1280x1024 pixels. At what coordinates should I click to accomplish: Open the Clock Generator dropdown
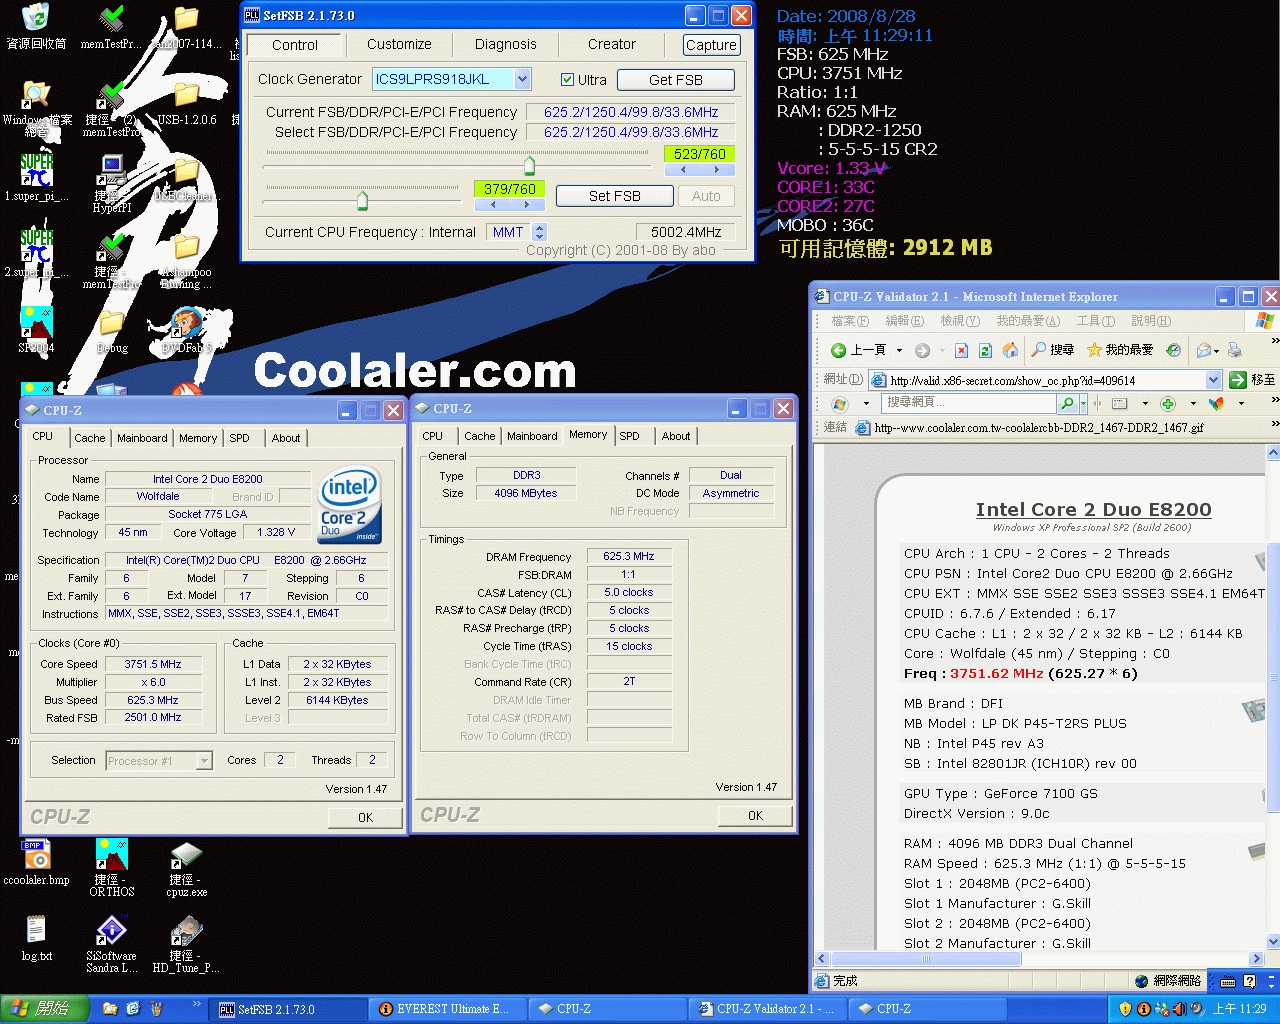coord(522,79)
